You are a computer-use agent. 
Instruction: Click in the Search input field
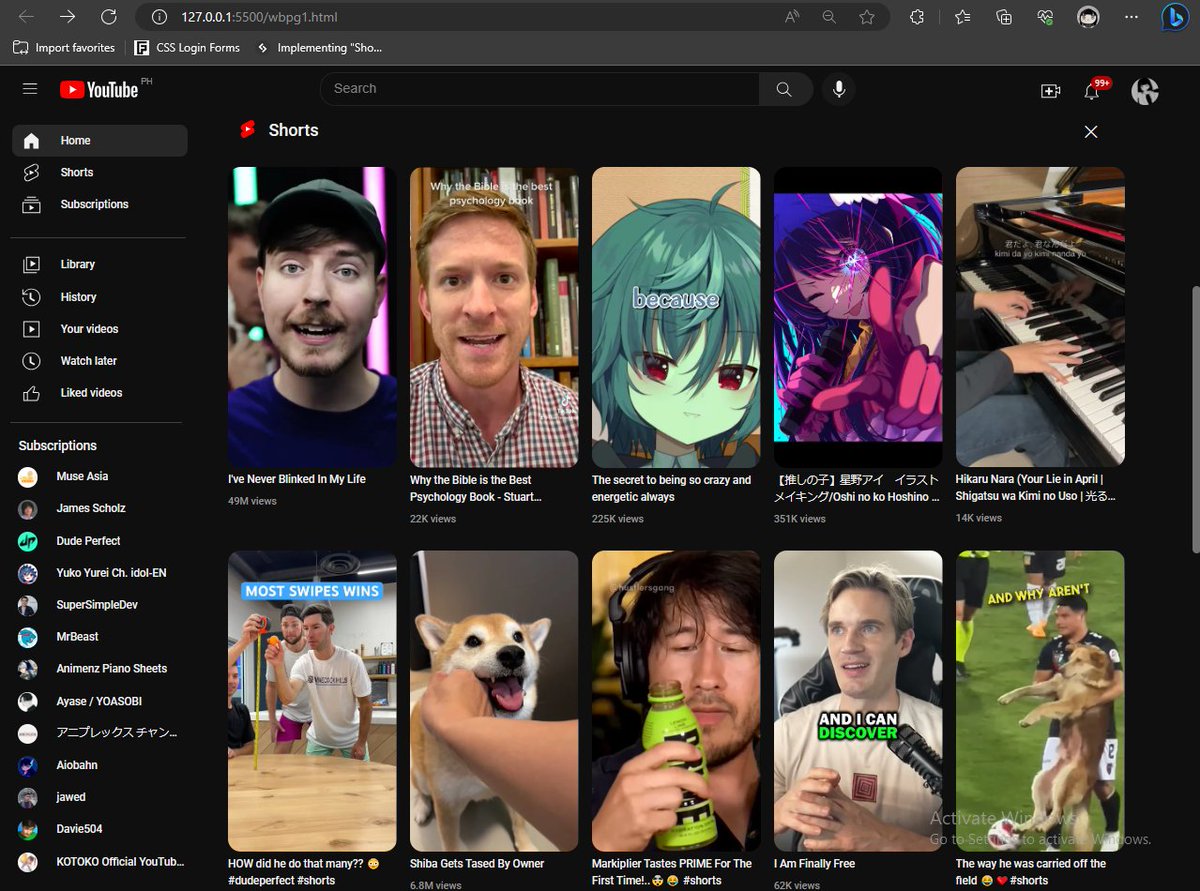click(x=540, y=89)
